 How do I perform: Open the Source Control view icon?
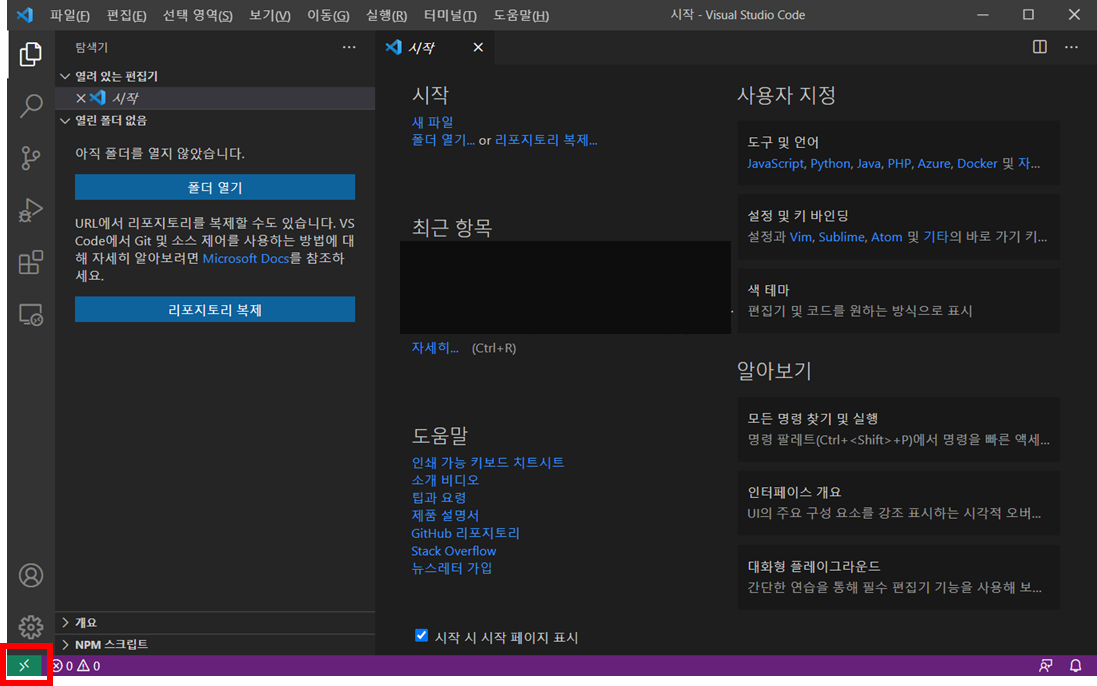pos(30,158)
